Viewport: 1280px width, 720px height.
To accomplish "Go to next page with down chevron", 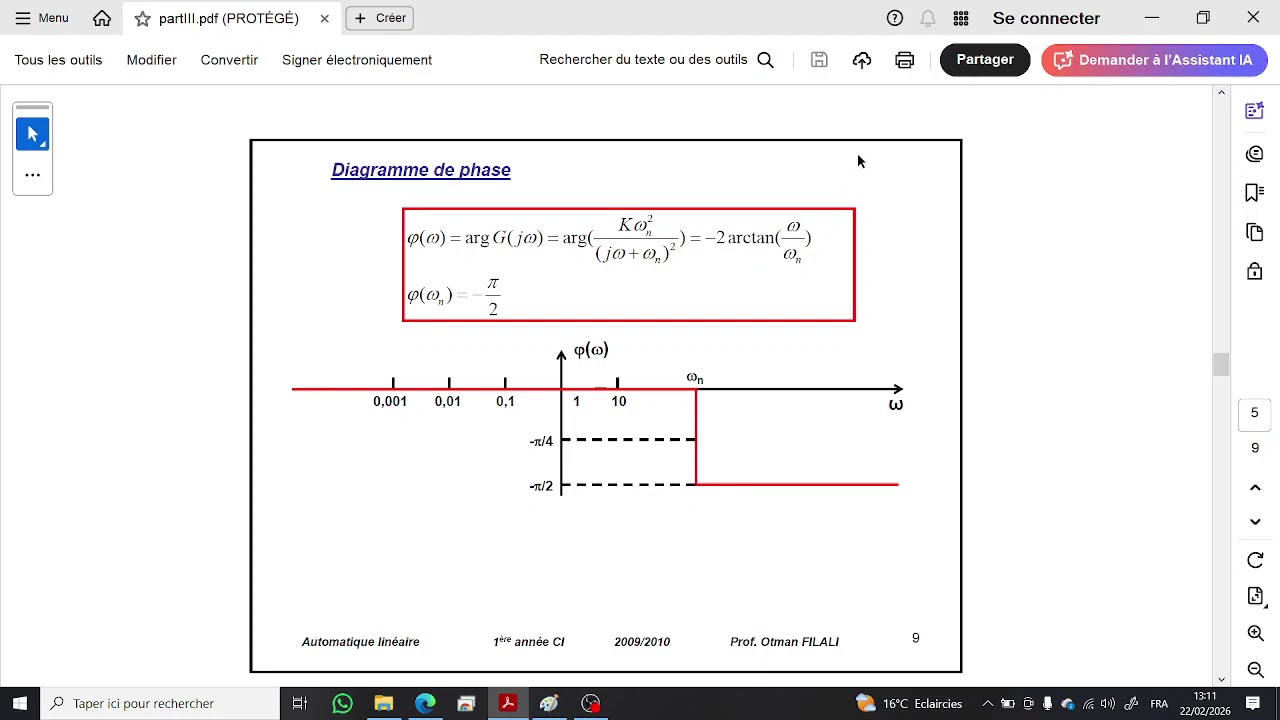I will pos(1255,522).
